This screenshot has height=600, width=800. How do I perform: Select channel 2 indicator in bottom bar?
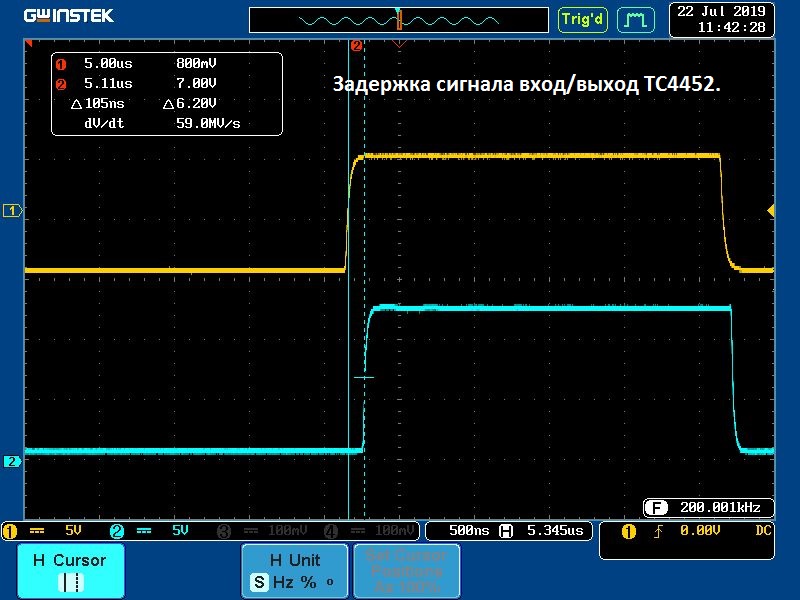point(117,532)
